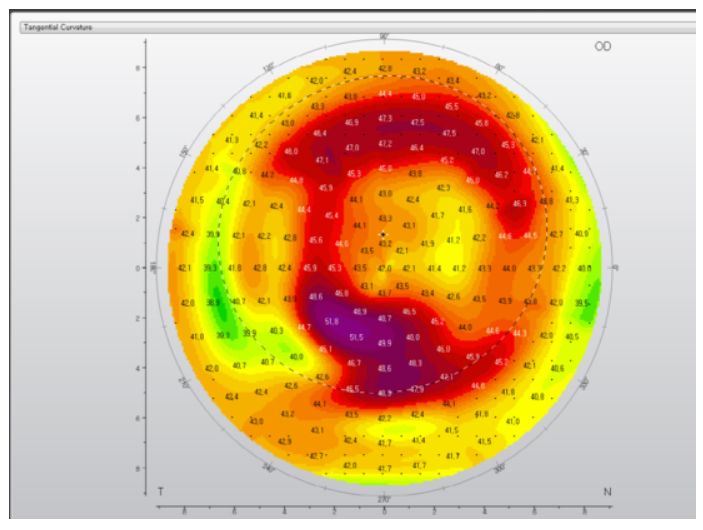703x530 pixels.
Task: Select the 51.5 value in purple zone
Action: click(x=356, y=338)
